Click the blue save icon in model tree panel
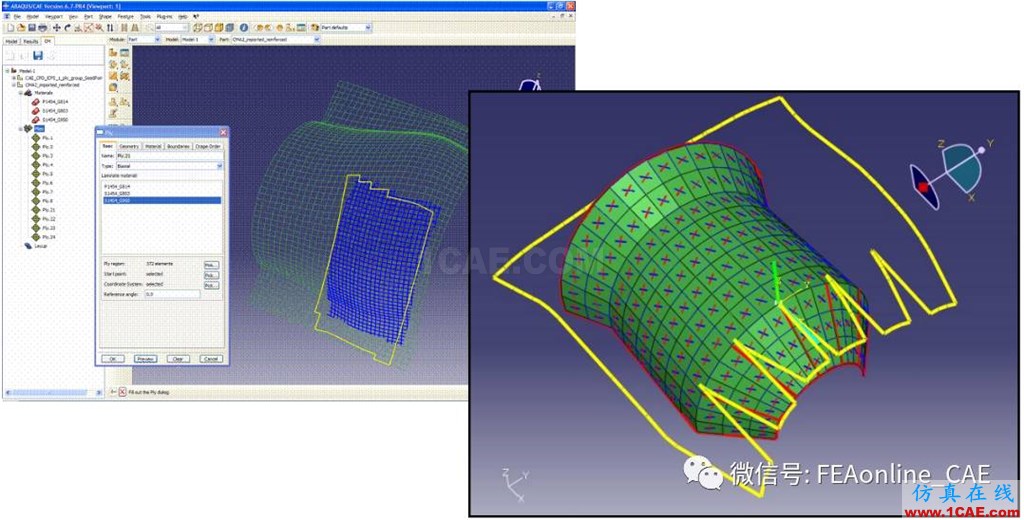This screenshot has height=520, width=1024. coord(38,56)
